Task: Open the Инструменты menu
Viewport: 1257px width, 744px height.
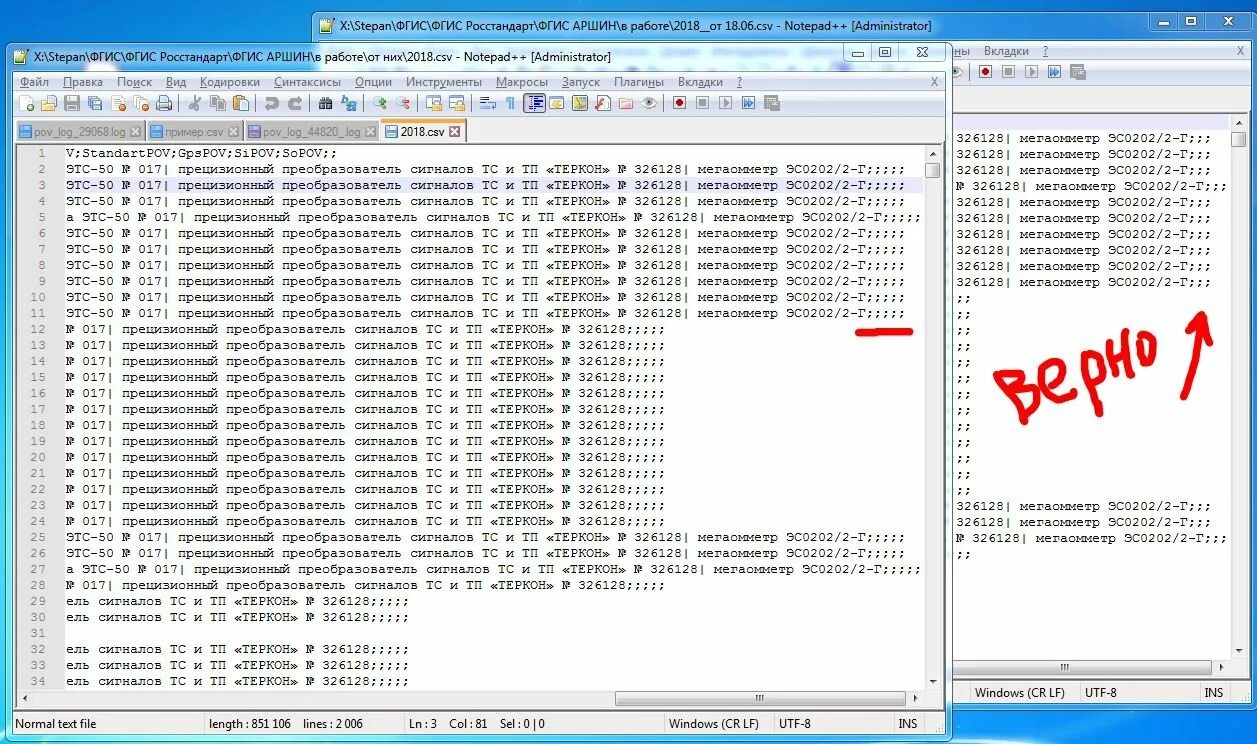Action: pos(443,82)
